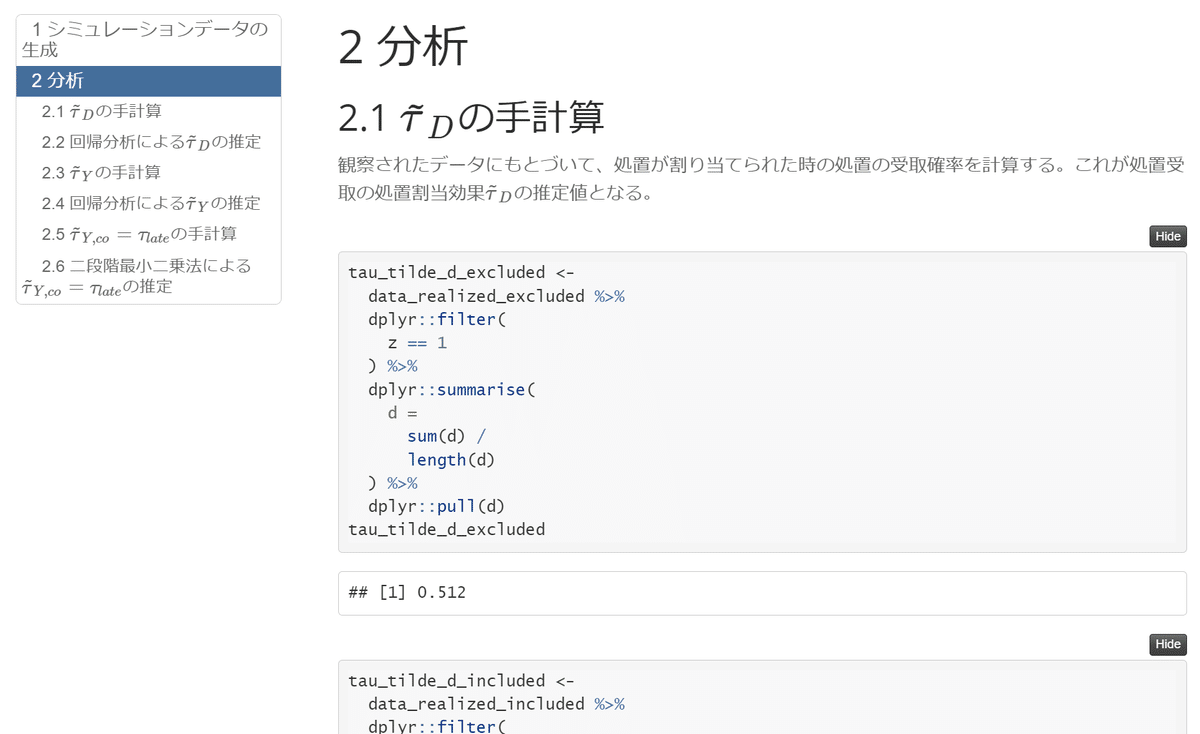Go to section 2.6 二段階最小二乗法による推定
This screenshot has height=734, width=1200.
[x=148, y=277]
